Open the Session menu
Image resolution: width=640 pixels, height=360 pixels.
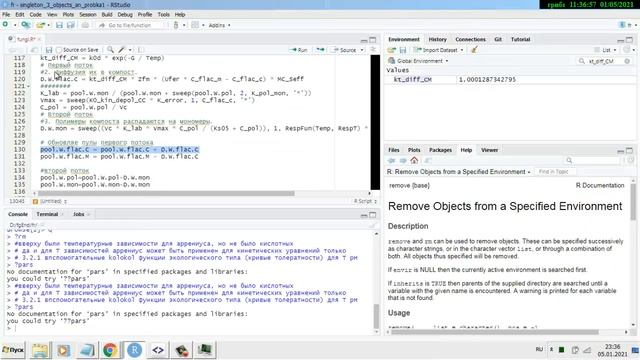coord(88,14)
